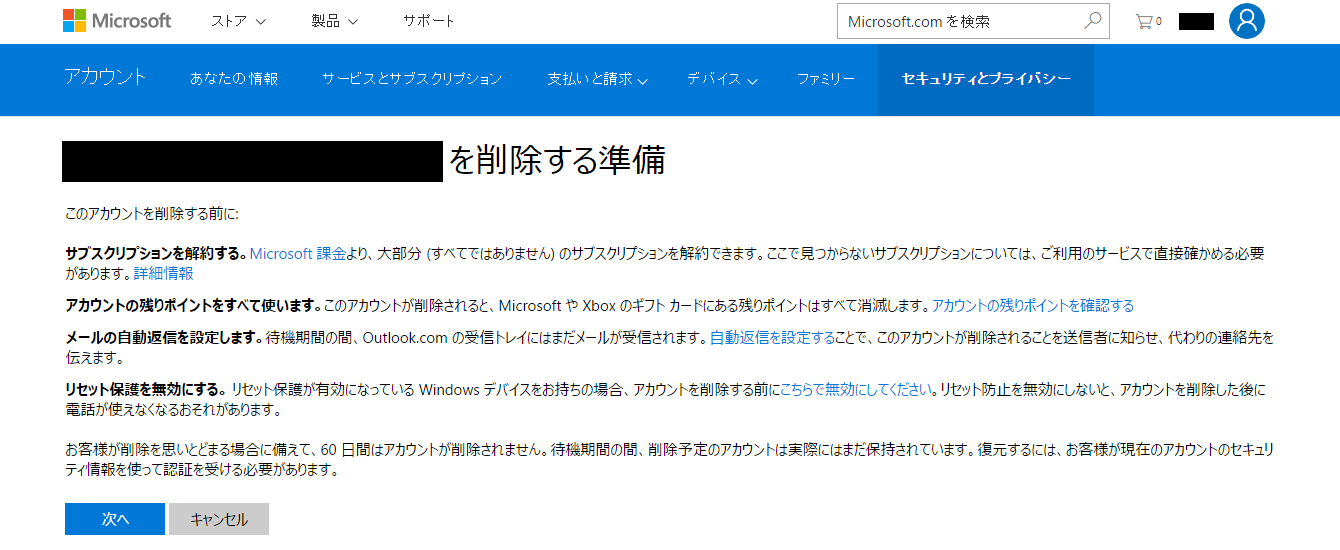
Task: Click the search magnifier icon
Action: 1093,20
